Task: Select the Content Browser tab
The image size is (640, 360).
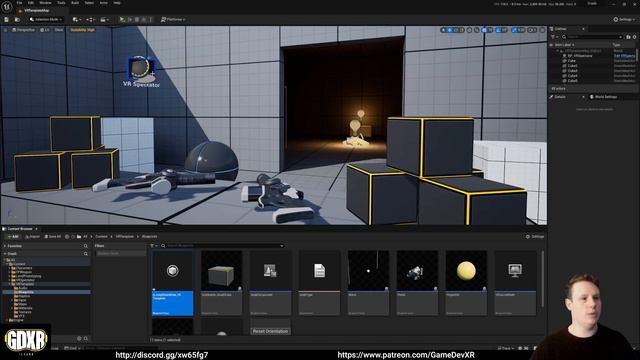Action: coord(19,229)
